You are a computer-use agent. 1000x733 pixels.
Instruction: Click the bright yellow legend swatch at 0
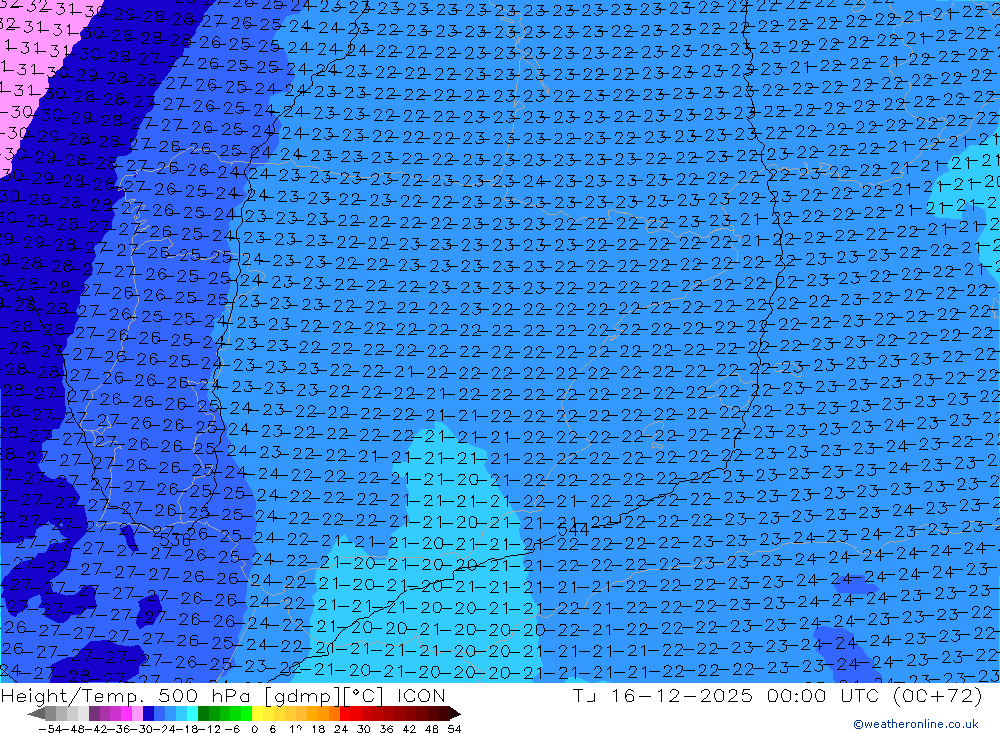pyautogui.click(x=257, y=714)
